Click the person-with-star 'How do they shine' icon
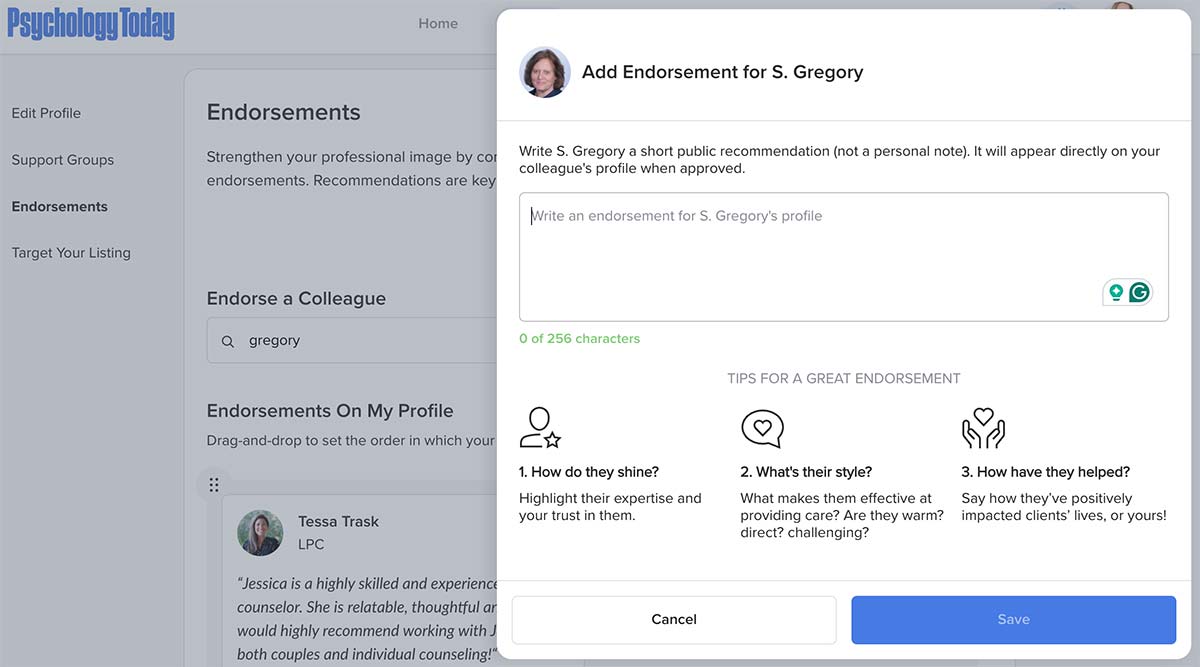This screenshot has height=667, width=1200. 540,428
